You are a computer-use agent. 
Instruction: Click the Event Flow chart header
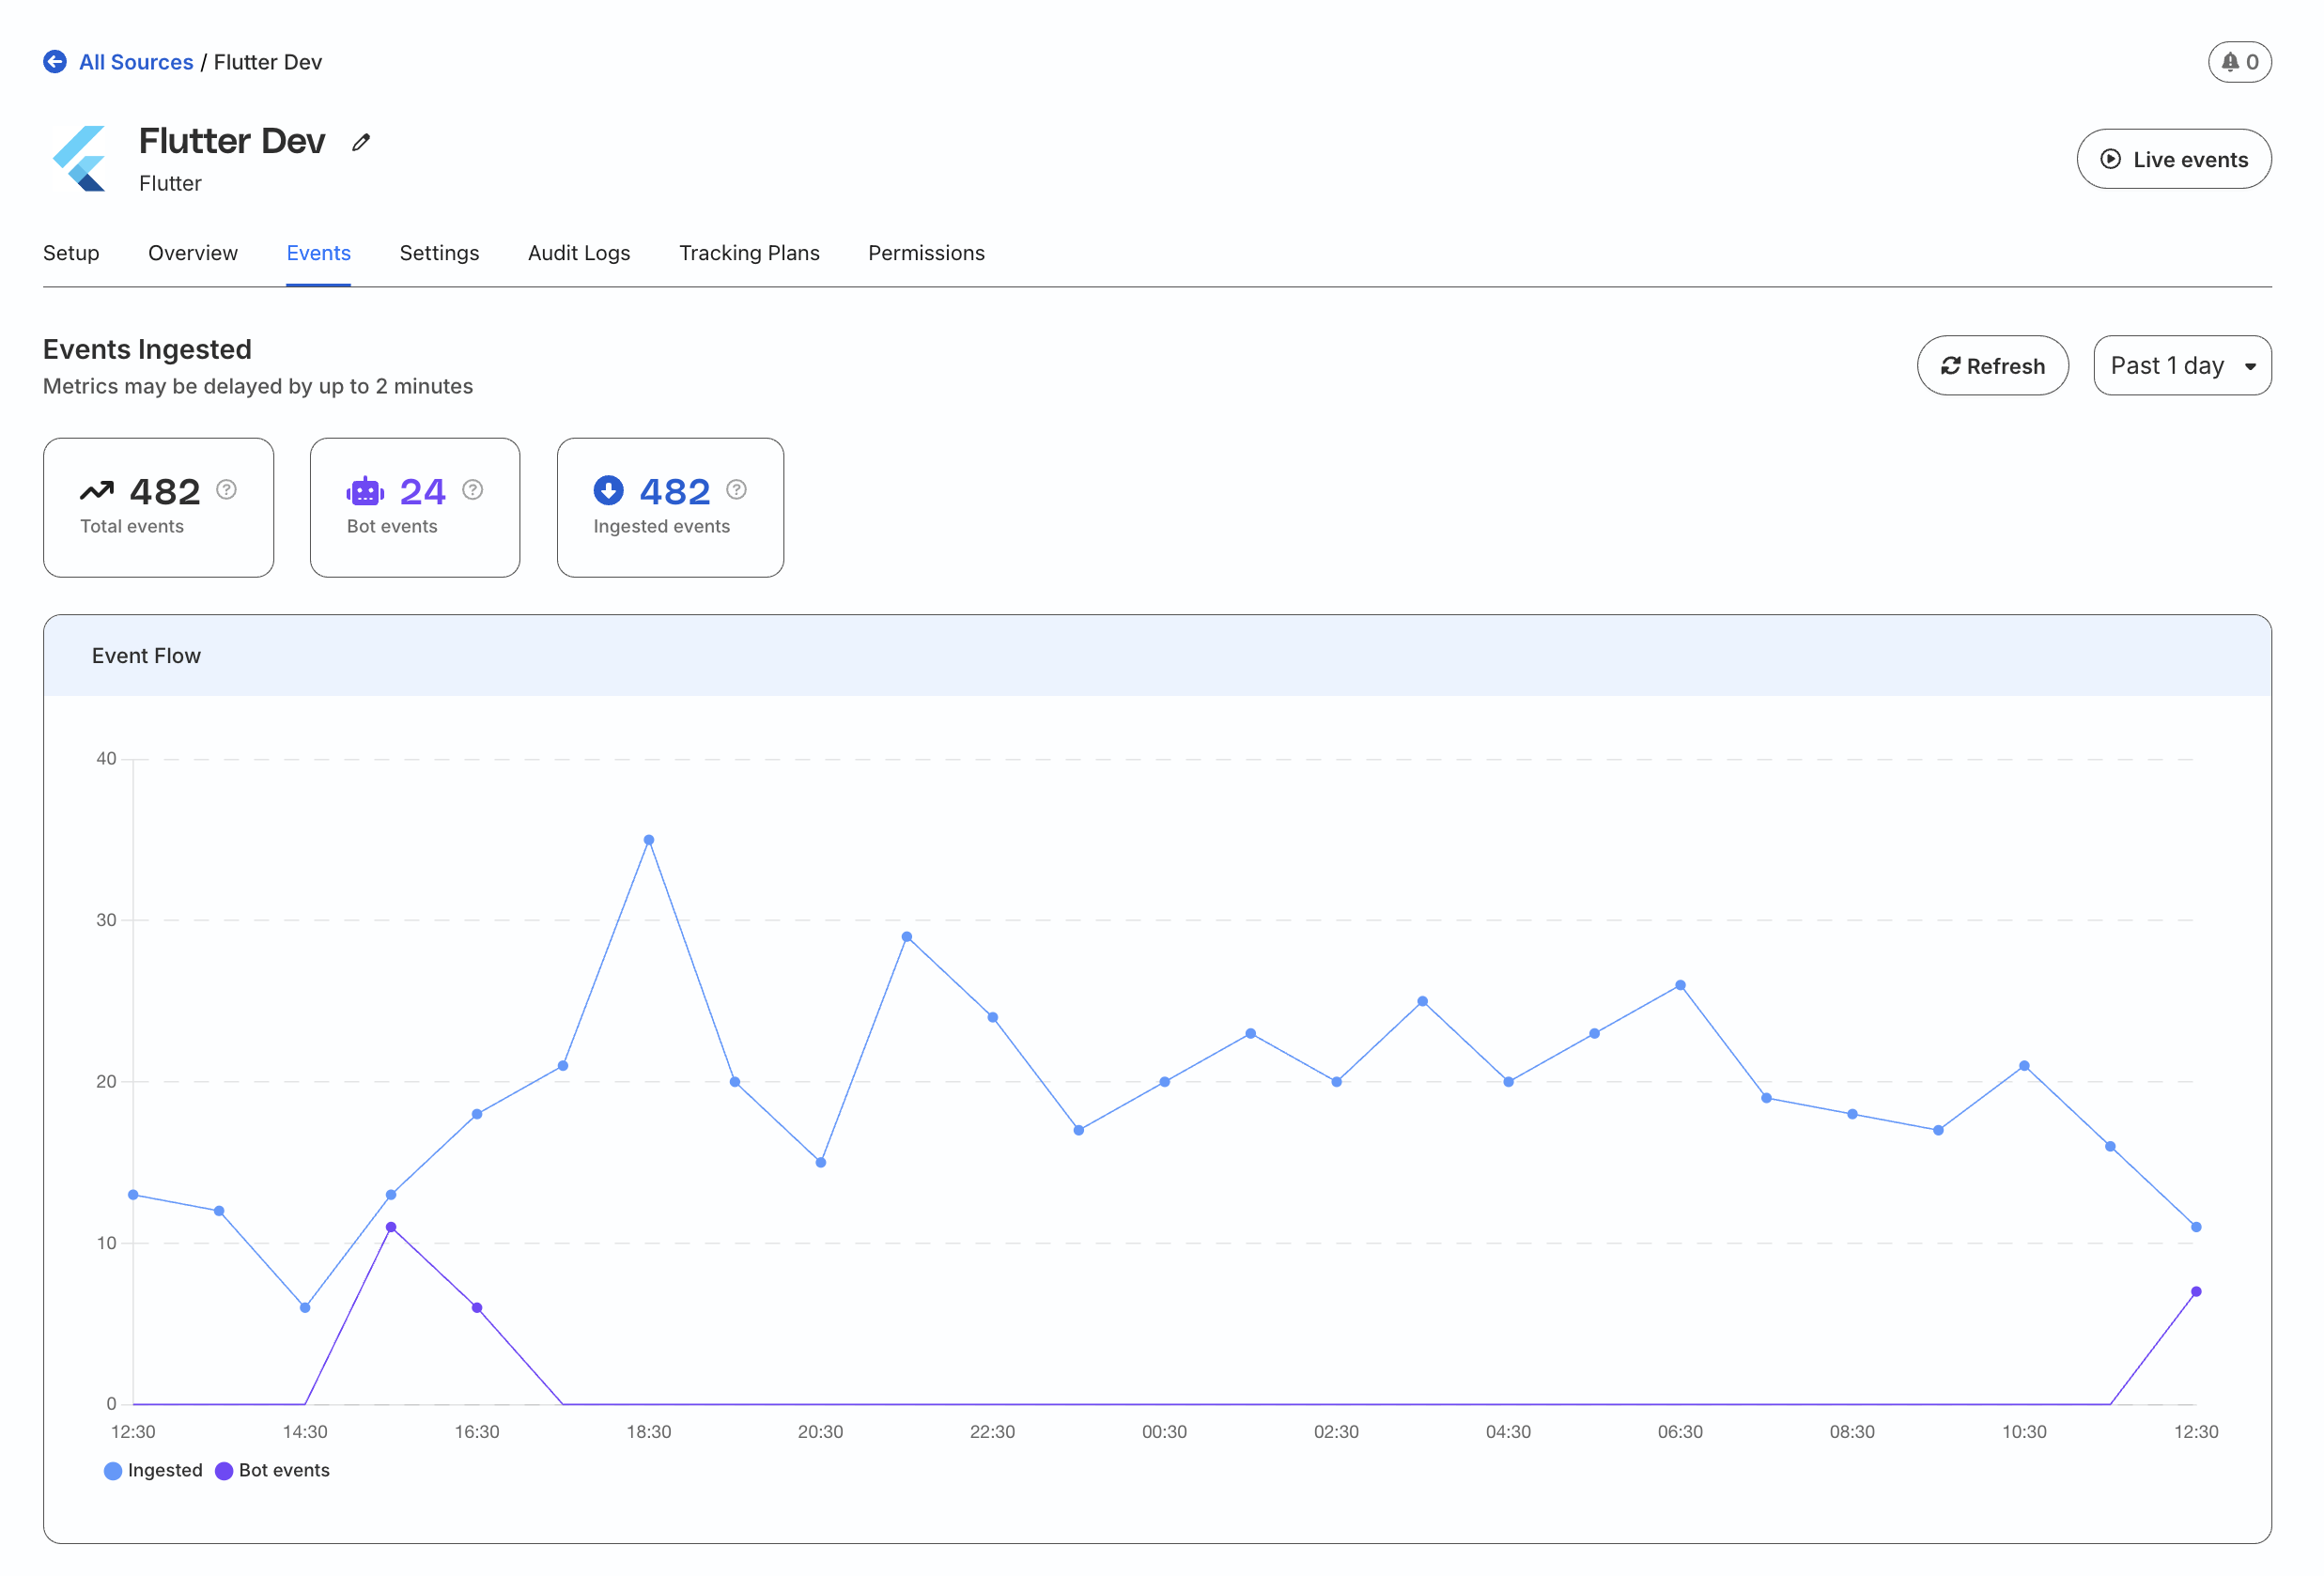[1157, 656]
